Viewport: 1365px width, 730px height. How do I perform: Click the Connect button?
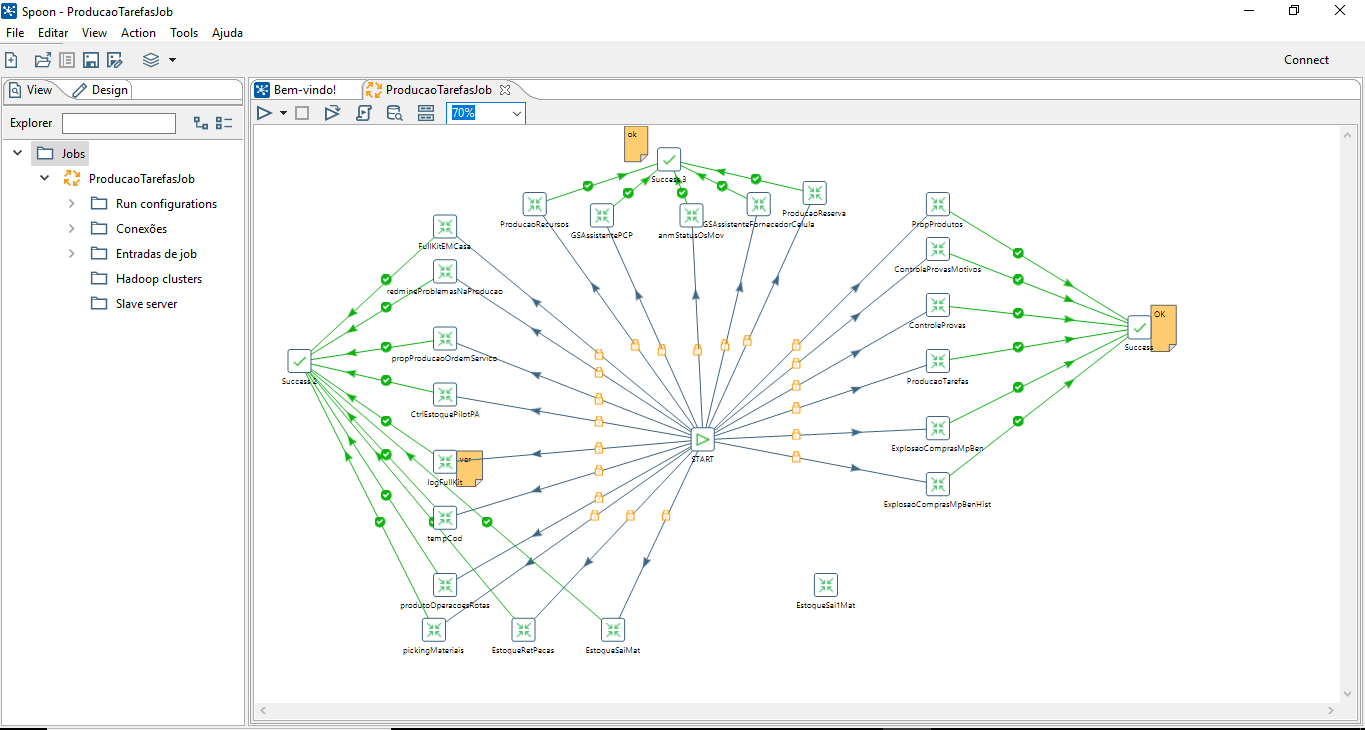coord(1306,59)
